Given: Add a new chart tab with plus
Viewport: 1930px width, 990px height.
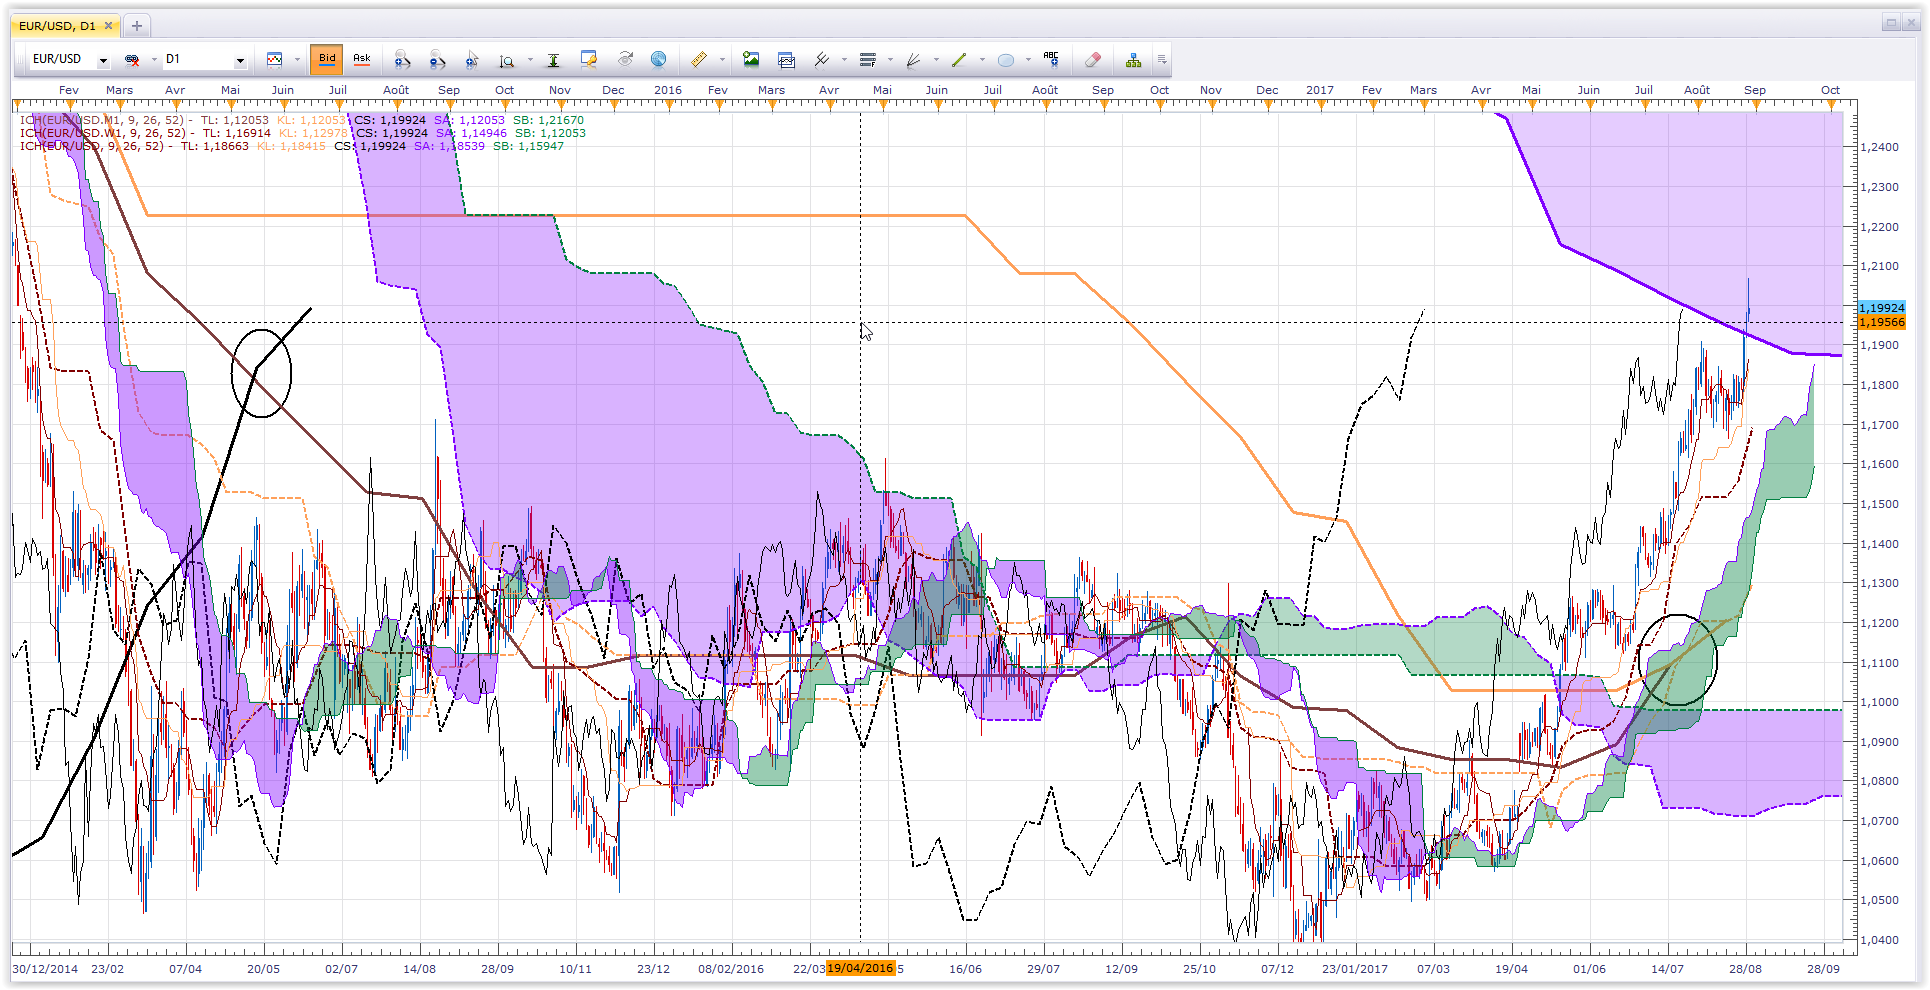Looking at the screenshot, I should [137, 26].
